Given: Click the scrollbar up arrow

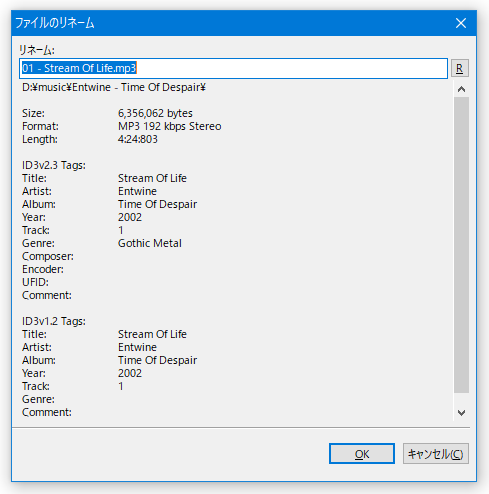Looking at the screenshot, I should pos(461,89).
